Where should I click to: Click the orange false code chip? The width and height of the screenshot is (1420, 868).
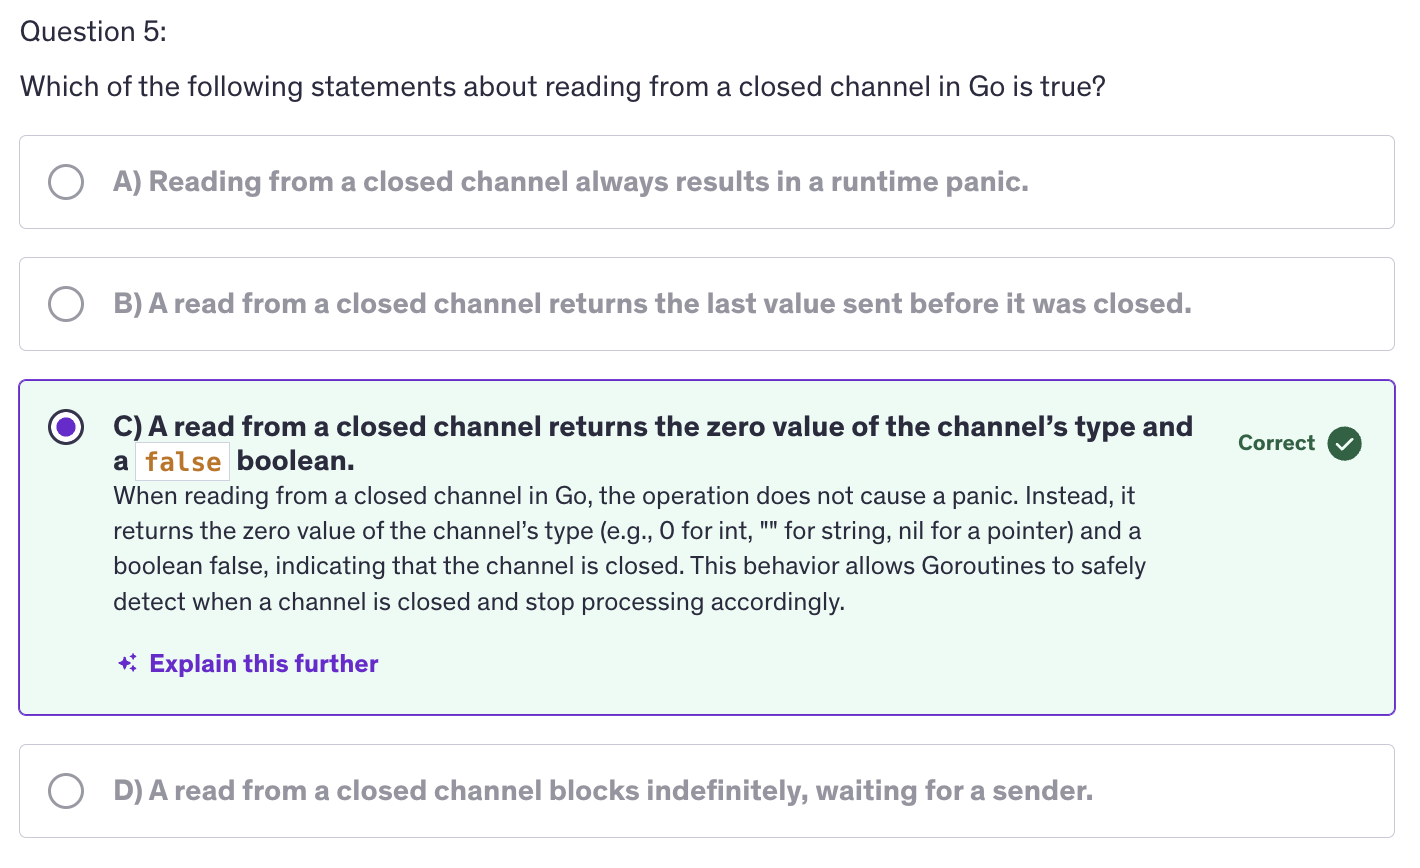182,461
